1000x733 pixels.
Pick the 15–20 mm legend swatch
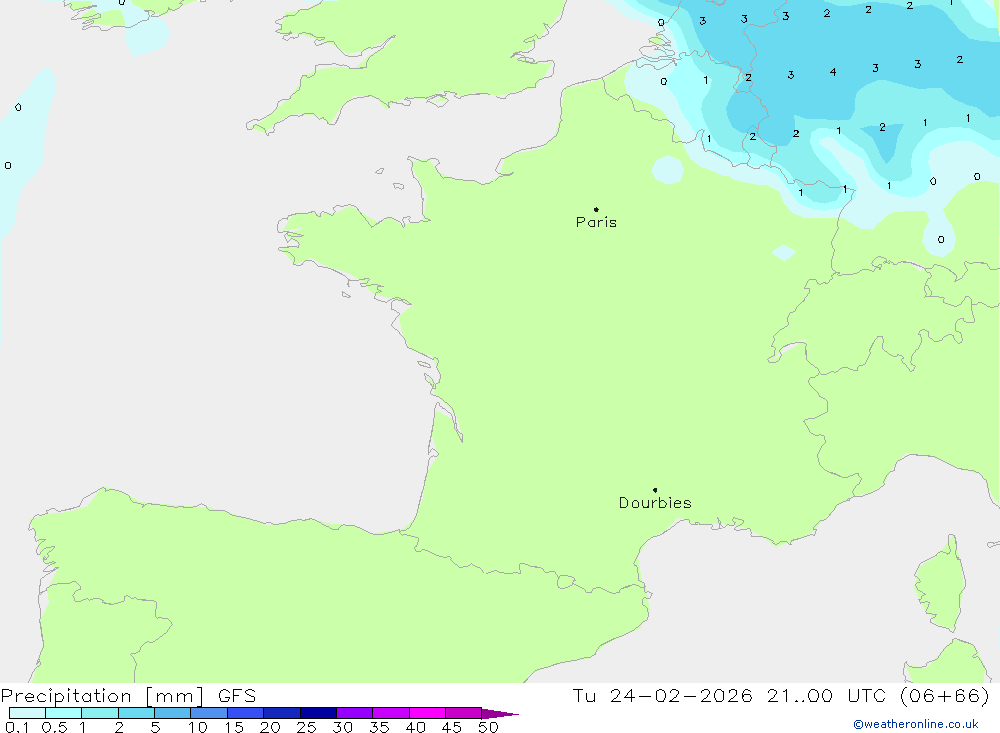[x=245, y=713]
